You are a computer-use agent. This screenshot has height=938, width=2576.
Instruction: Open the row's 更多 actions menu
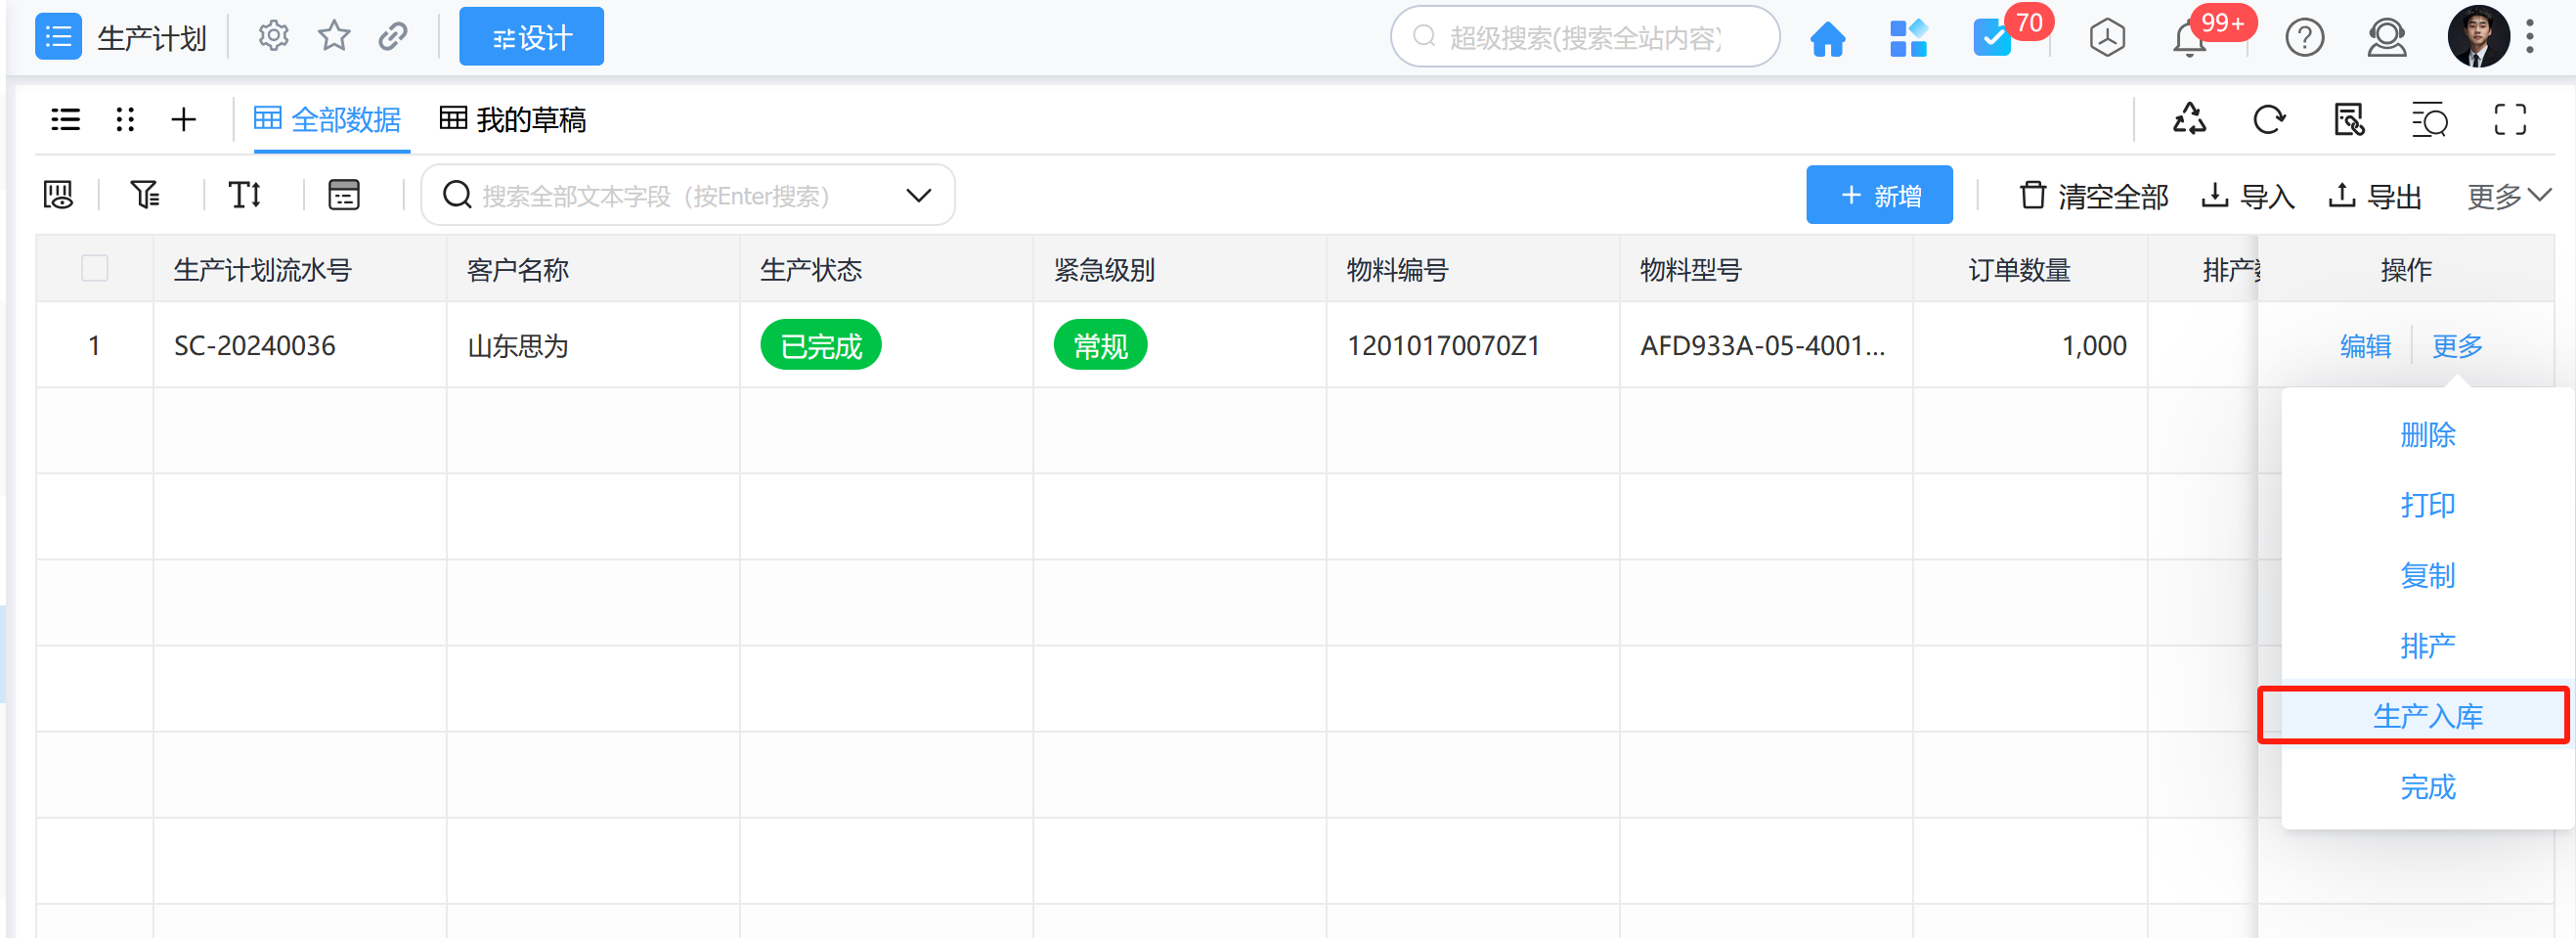(x=2457, y=346)
